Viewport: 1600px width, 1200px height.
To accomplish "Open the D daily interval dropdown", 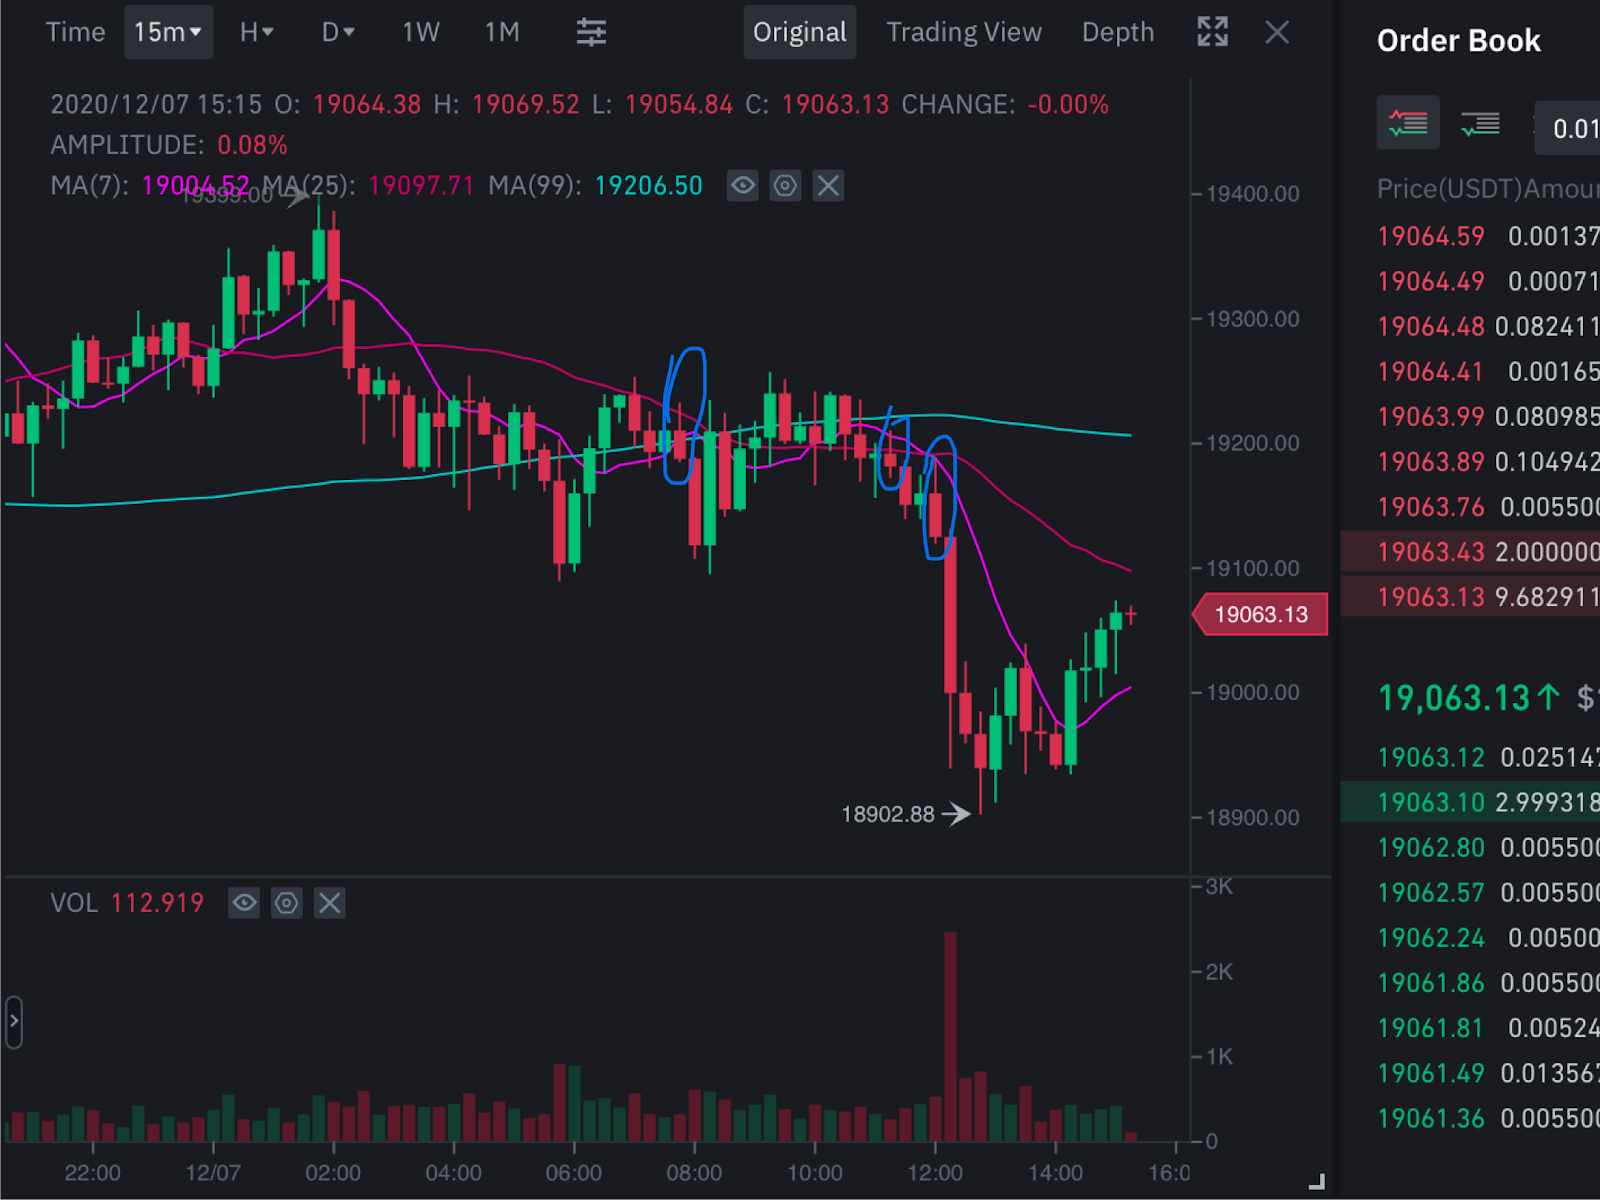I will [336, 32].
